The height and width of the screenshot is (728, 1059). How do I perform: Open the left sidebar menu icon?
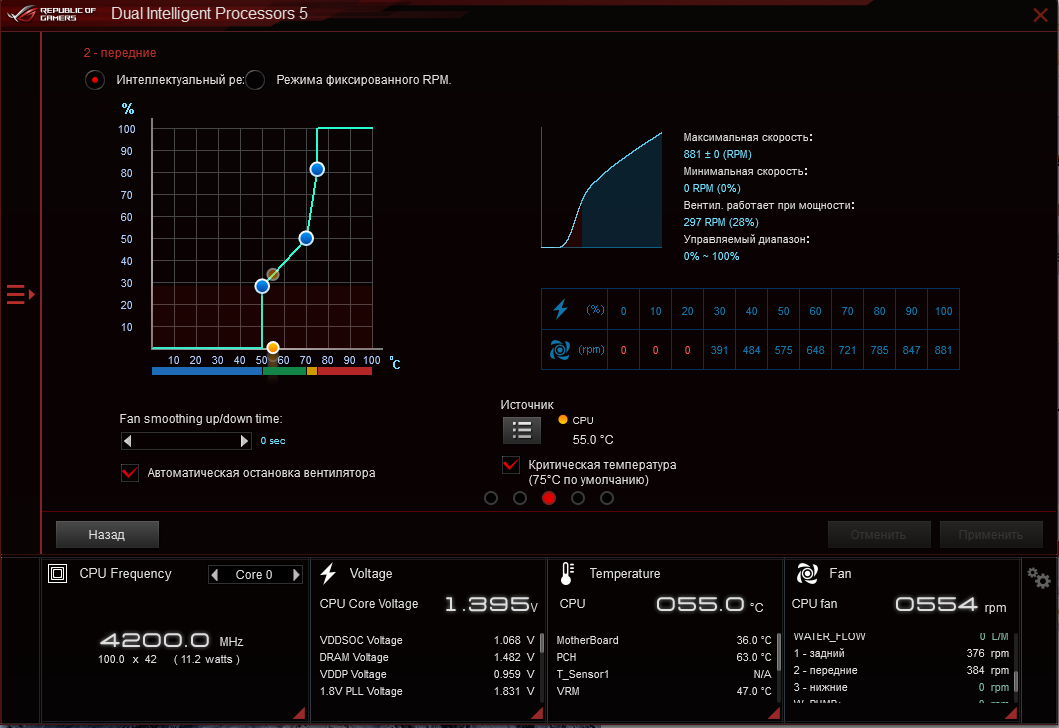[20, 294]
